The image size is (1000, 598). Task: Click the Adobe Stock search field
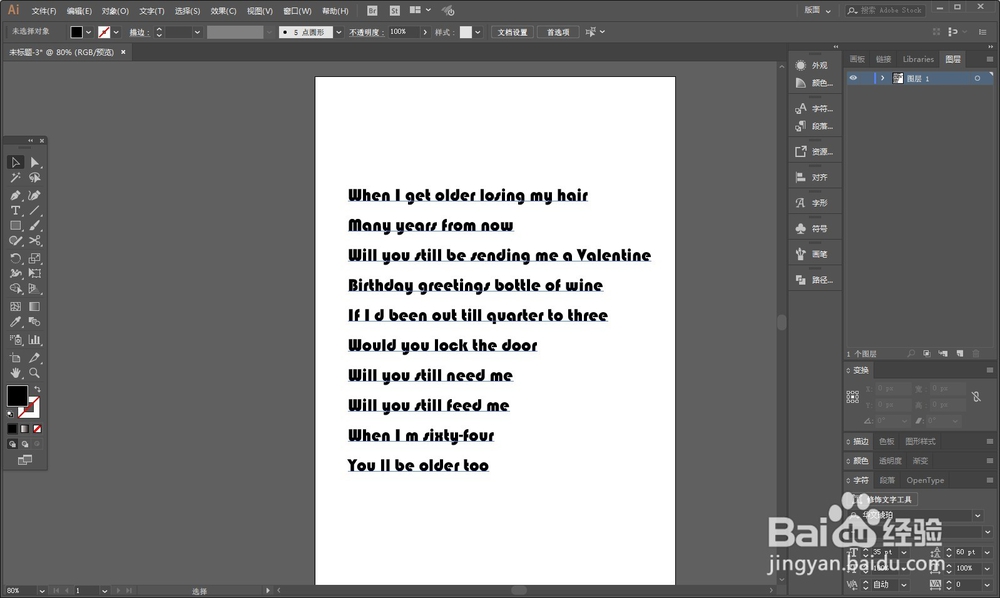tap(885, 10)
